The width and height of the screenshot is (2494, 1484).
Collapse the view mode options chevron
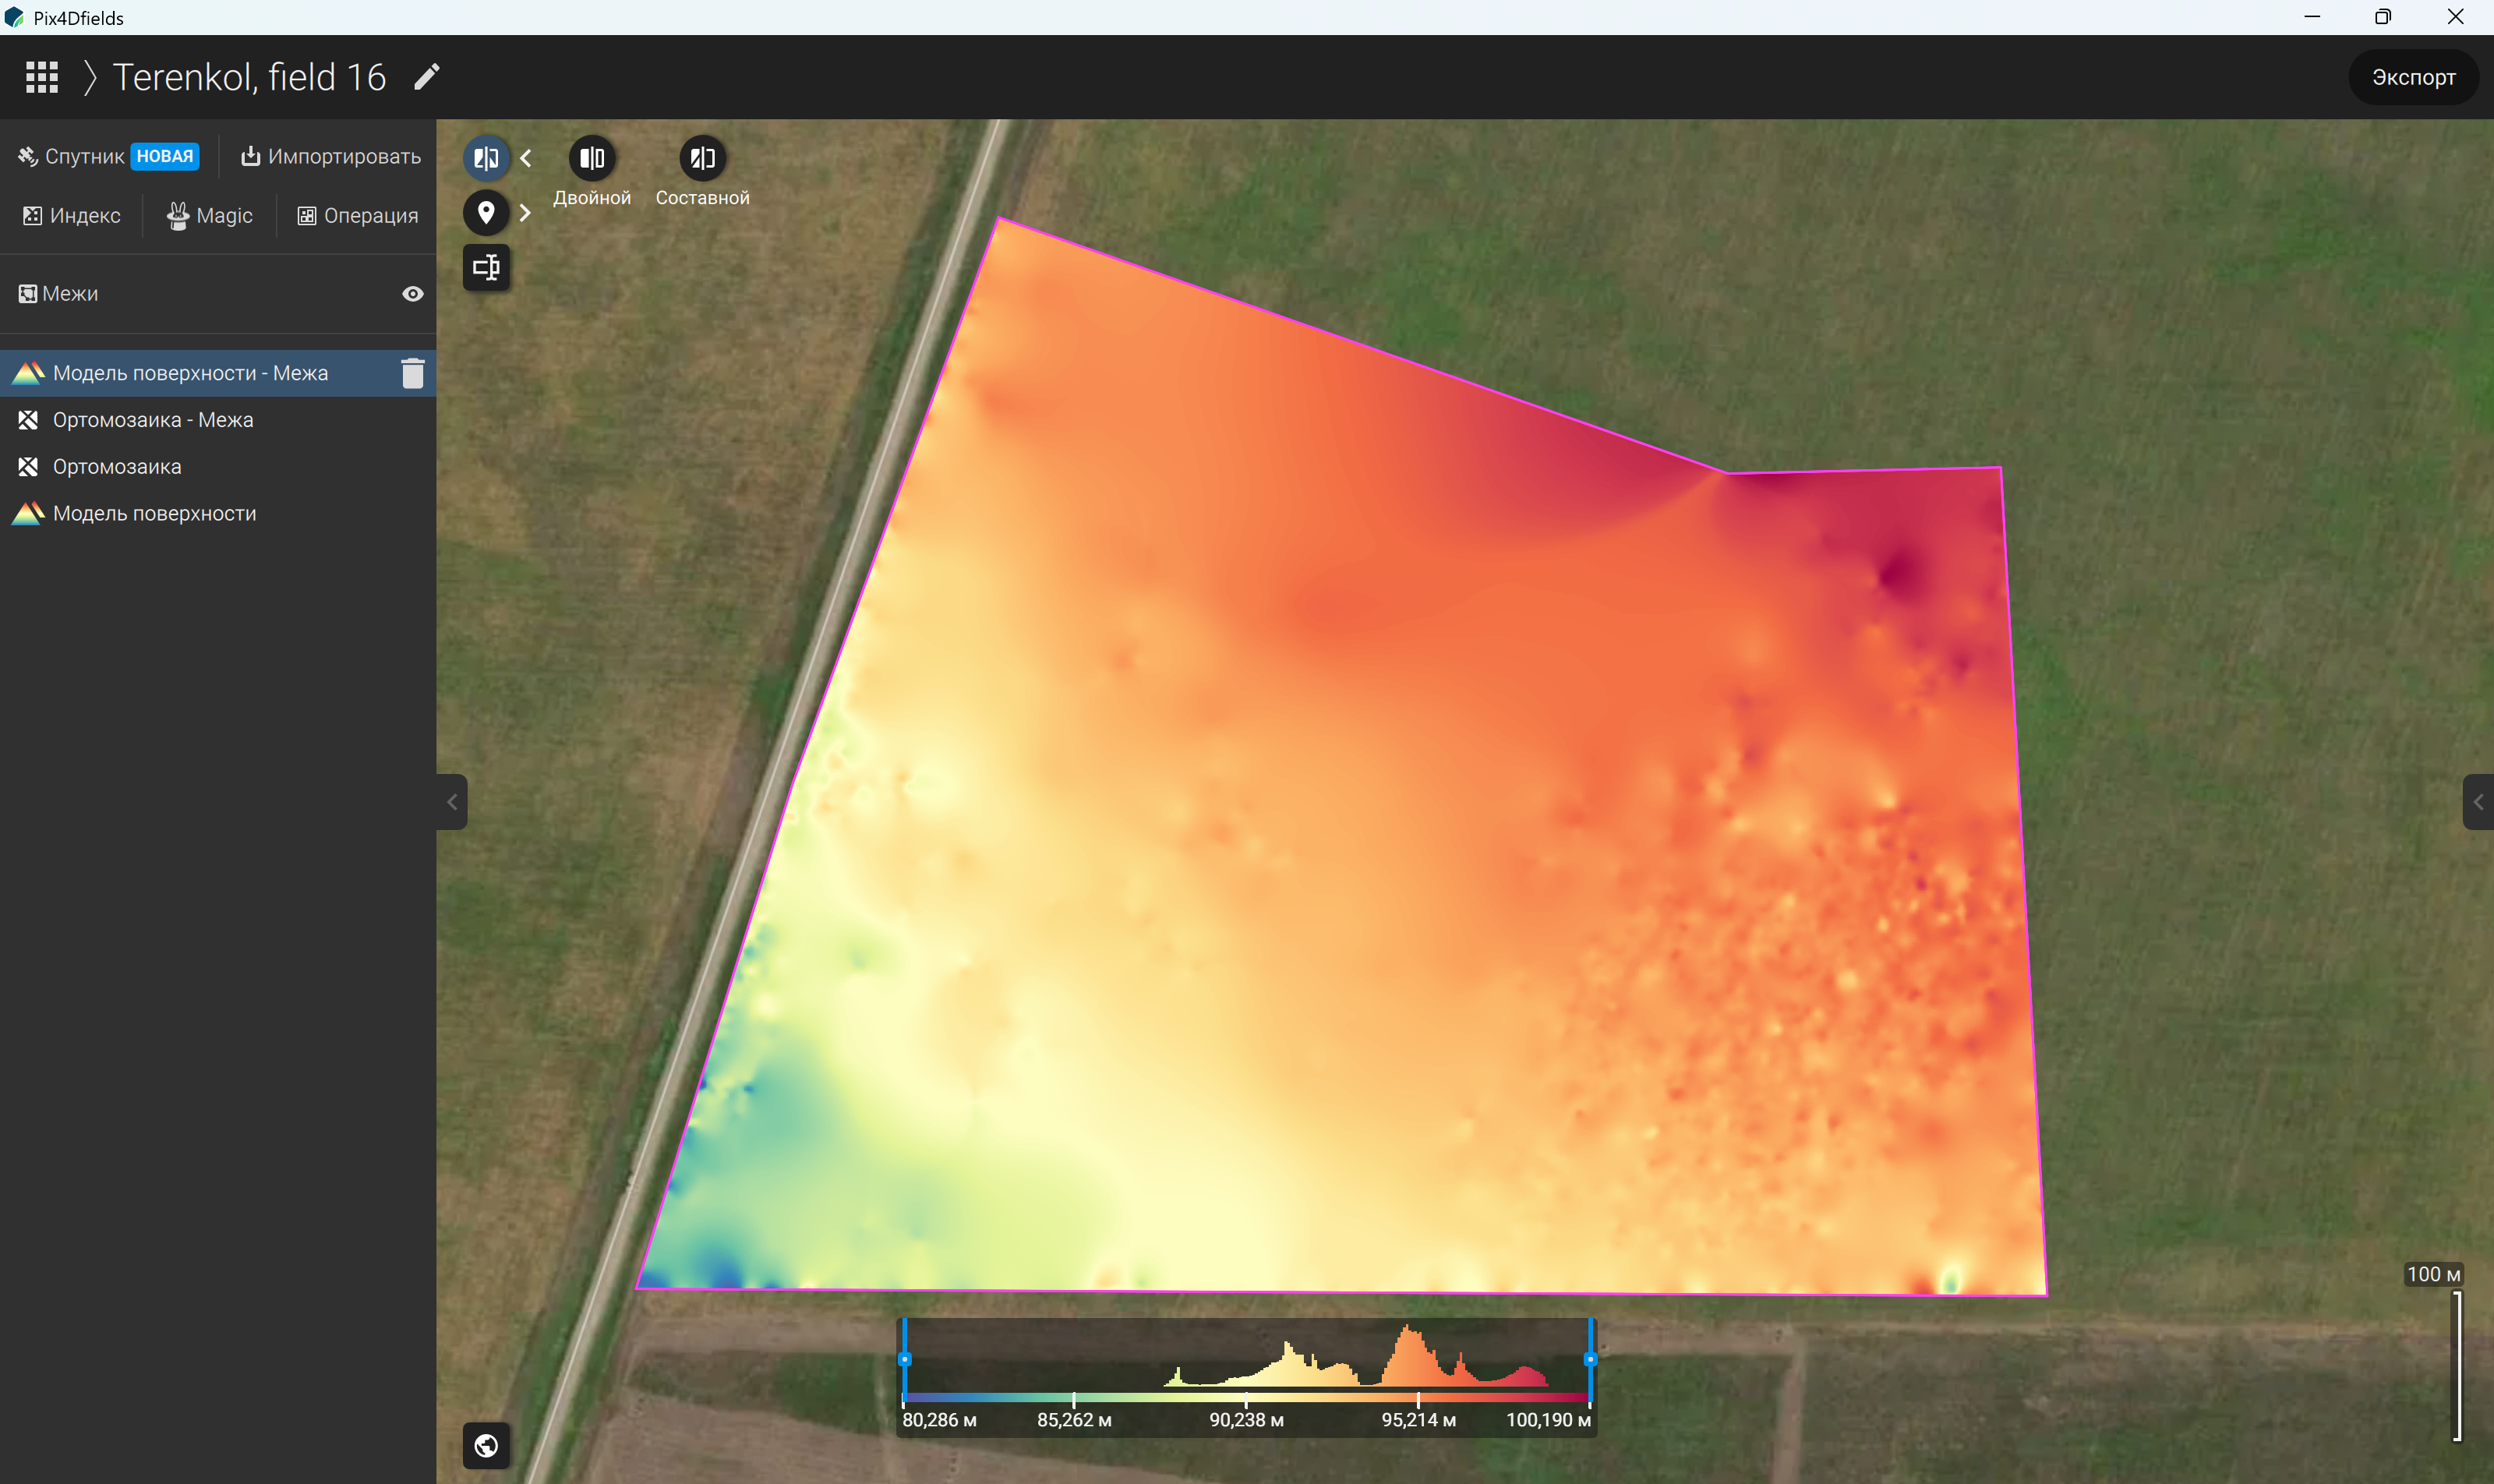pos(526,158)
